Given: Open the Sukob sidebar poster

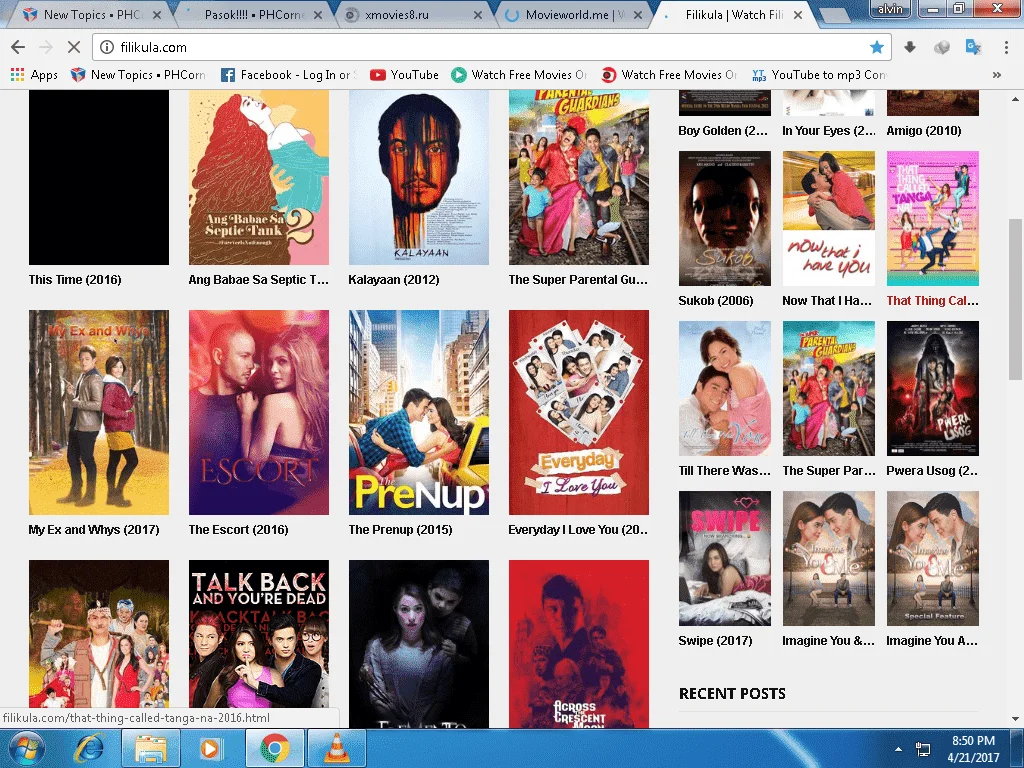Looking at the screenshot, I should pyautogui.click(x=725, y=218).
